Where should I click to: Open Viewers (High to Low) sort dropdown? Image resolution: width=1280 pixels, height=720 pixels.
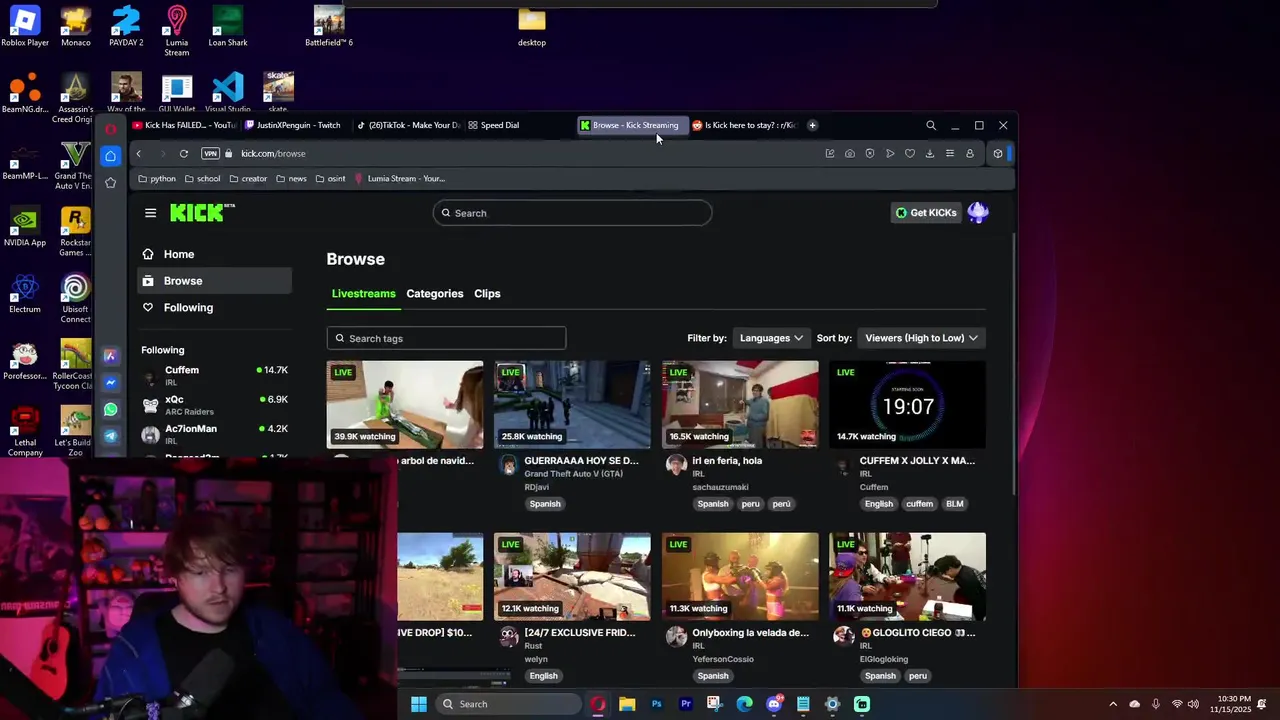pos(921,338)
